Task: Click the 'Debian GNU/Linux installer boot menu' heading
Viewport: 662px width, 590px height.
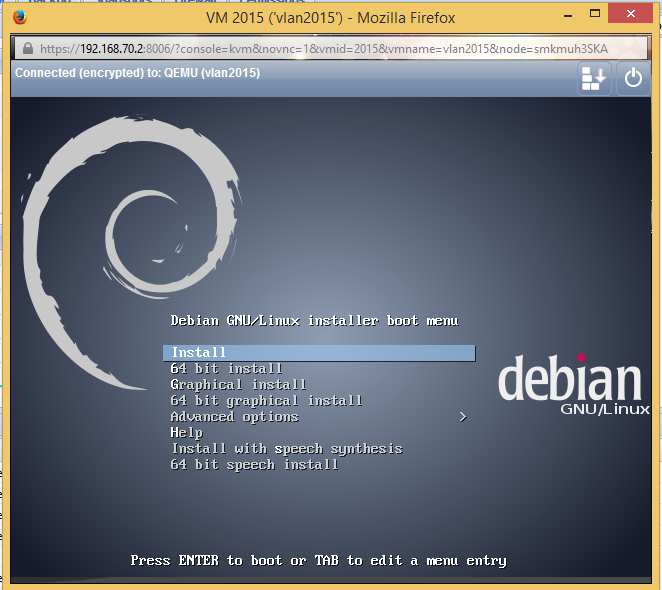Action: click(315, 321)
